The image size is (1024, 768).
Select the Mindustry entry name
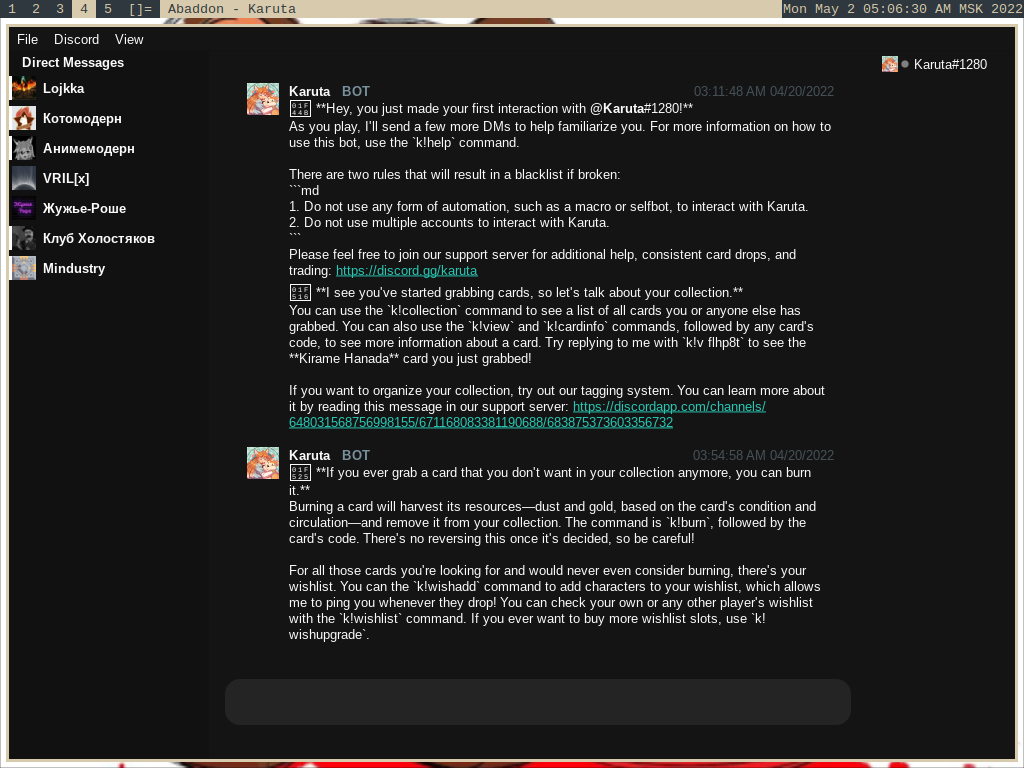(x=74, y=268)
